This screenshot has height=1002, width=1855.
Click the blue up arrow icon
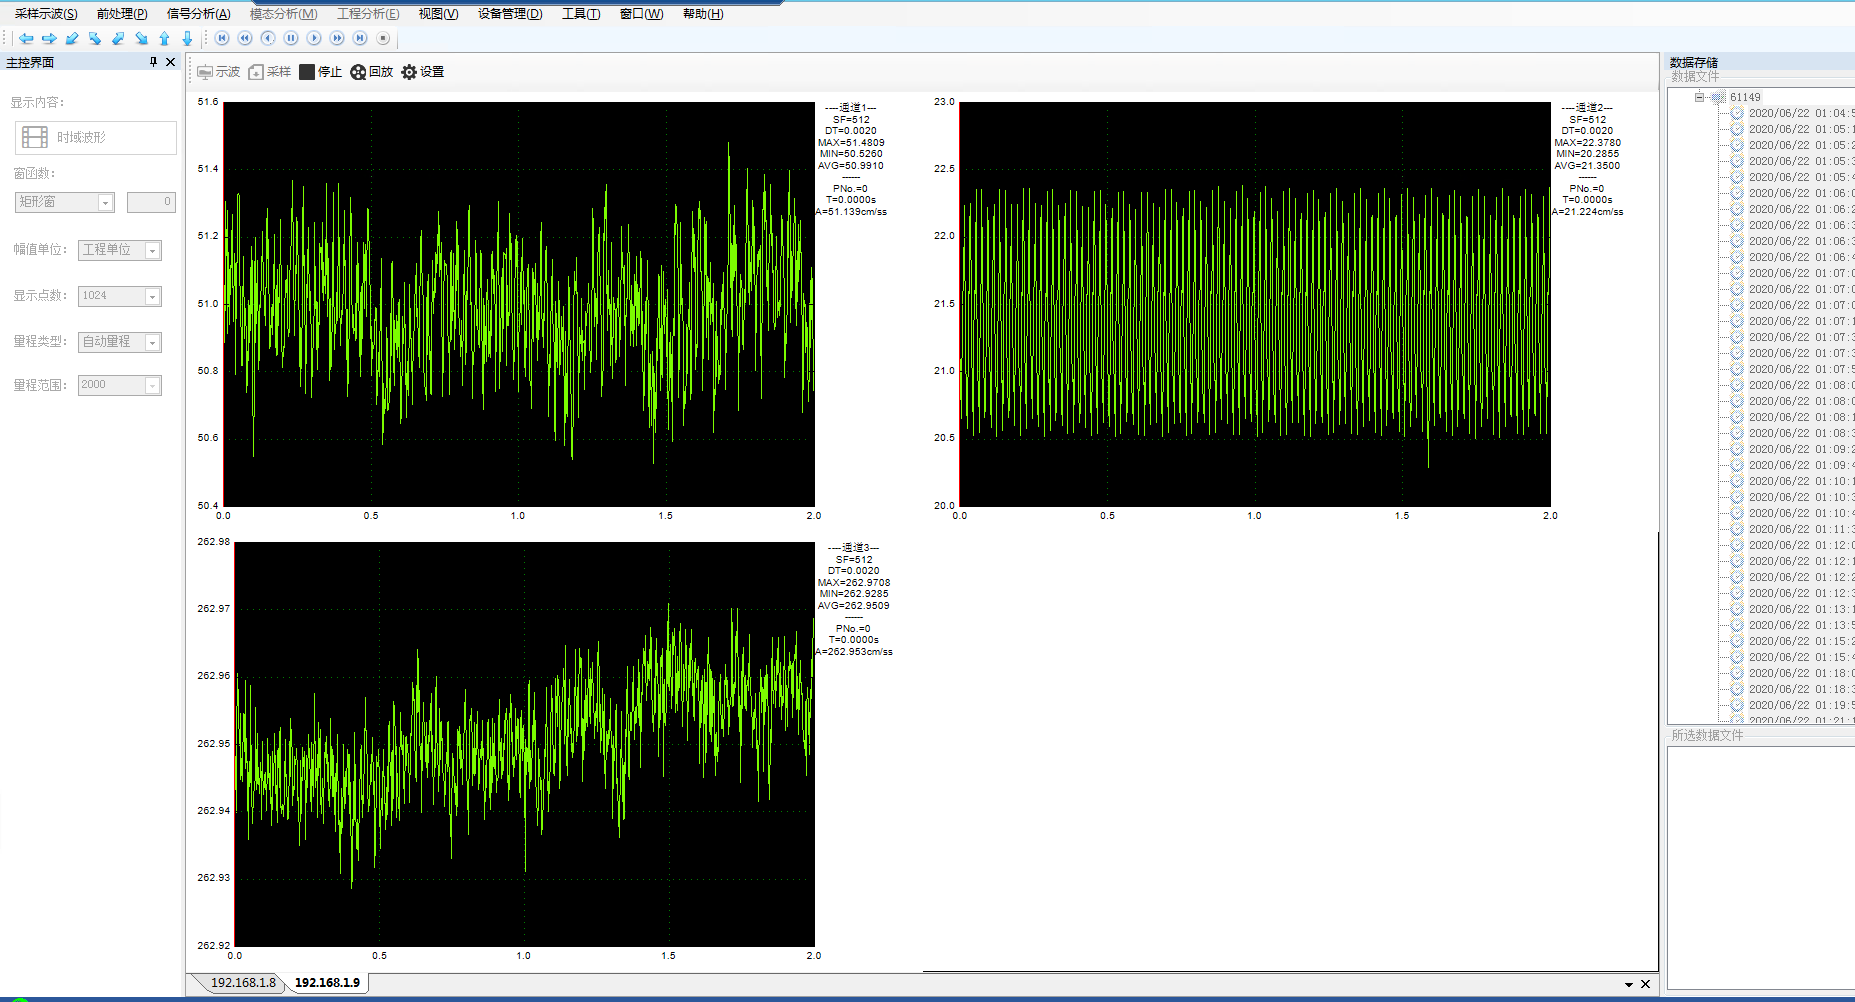click(x=164, y=39)
